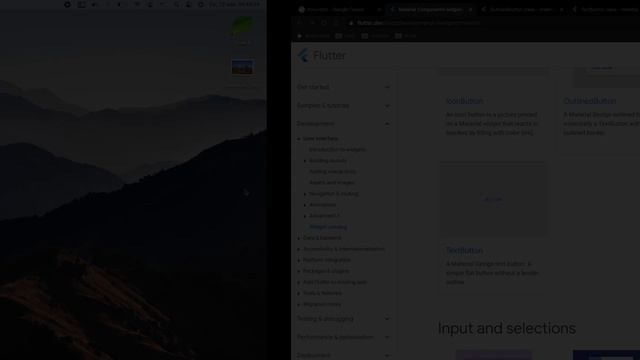Expand Navigation & routing in sidebar
This screenshot has width=640, height=360.
pos(331,193)
